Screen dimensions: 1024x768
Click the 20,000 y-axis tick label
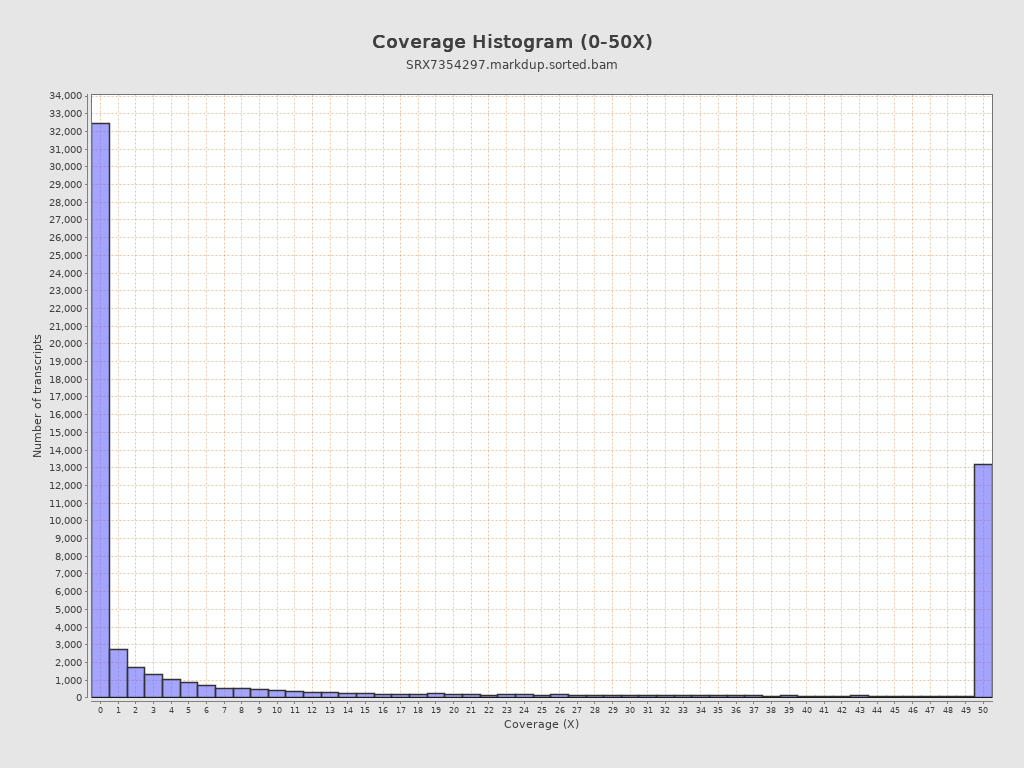[65, 344]
